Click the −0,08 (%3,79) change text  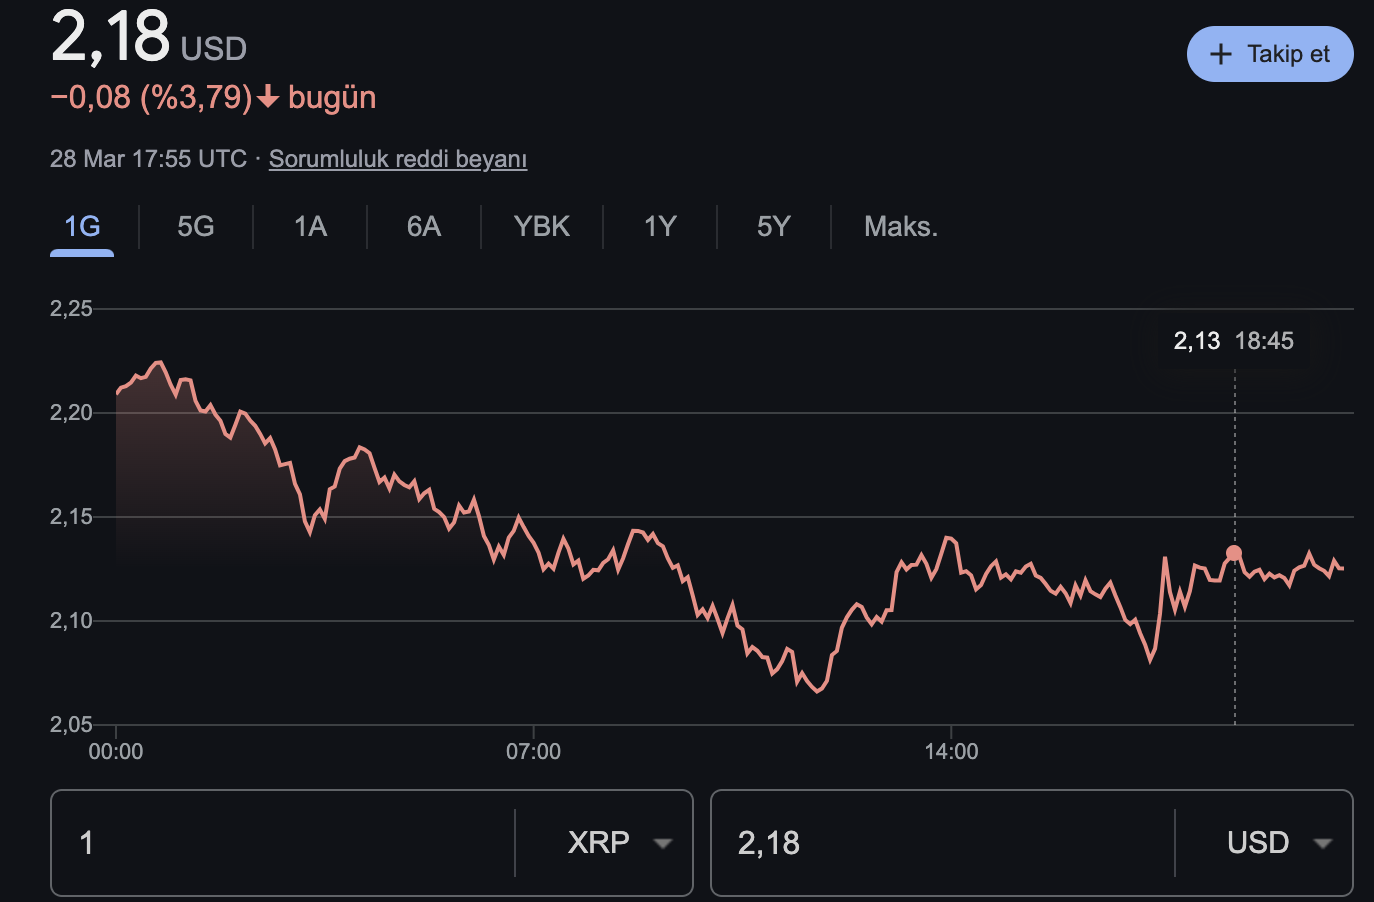151,97
